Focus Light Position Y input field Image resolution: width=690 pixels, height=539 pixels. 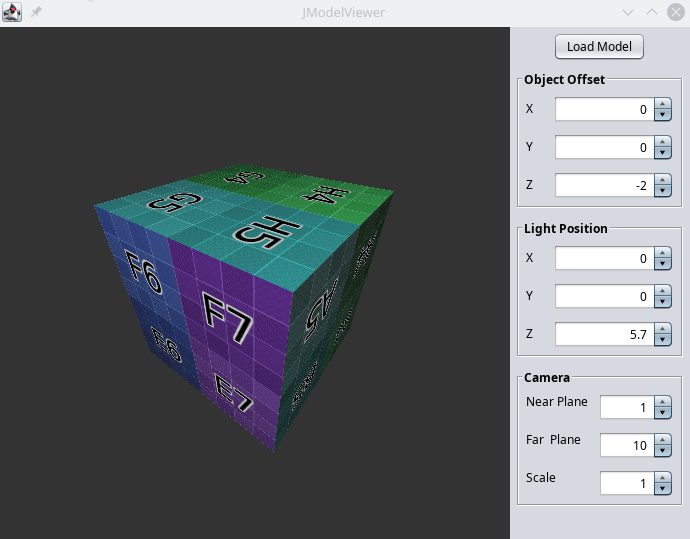click(605, 296)
